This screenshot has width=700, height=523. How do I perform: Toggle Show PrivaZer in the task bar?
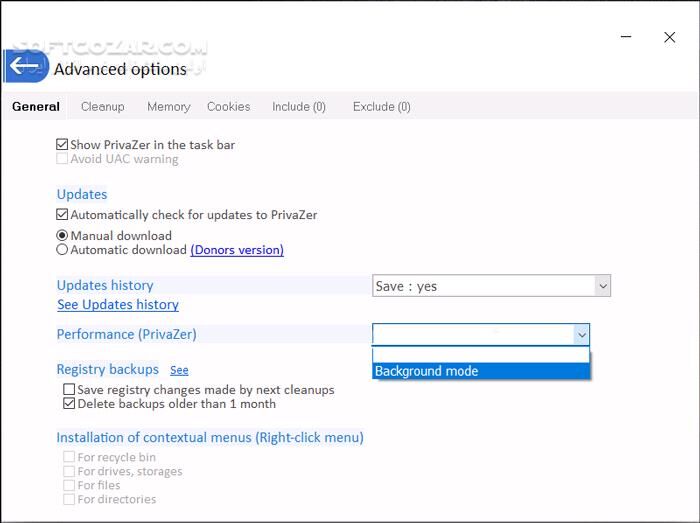pyautogui.click(x=63, y=145)
